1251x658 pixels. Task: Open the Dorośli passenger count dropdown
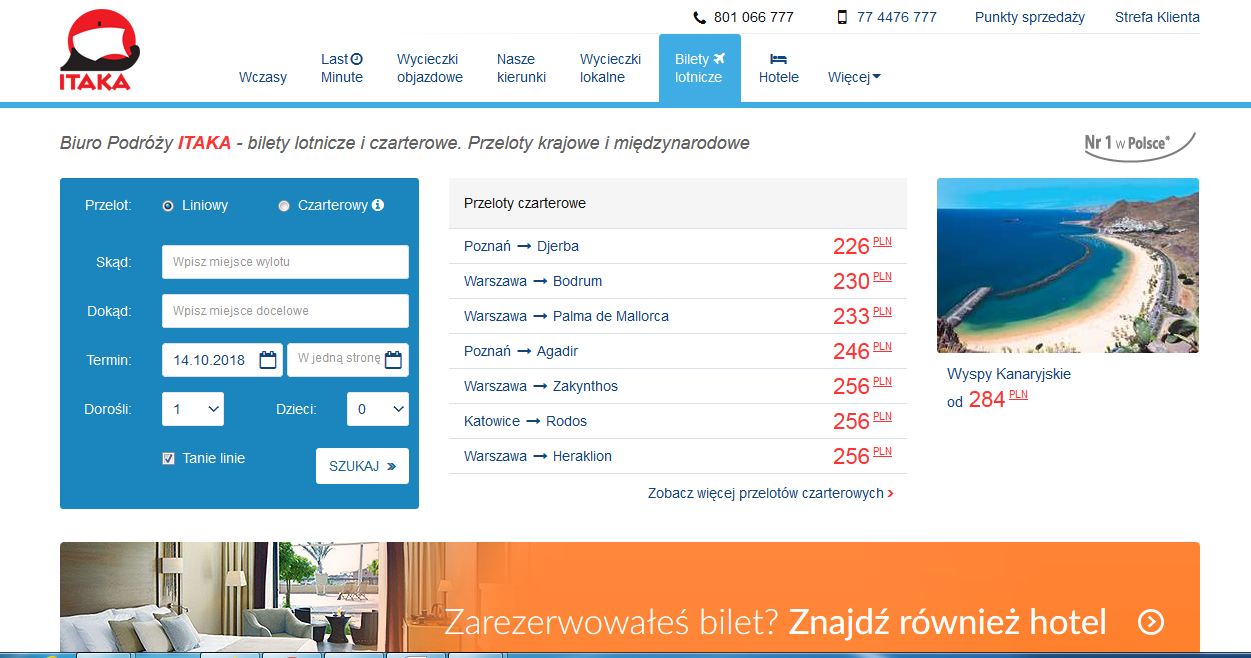point(193,409)
